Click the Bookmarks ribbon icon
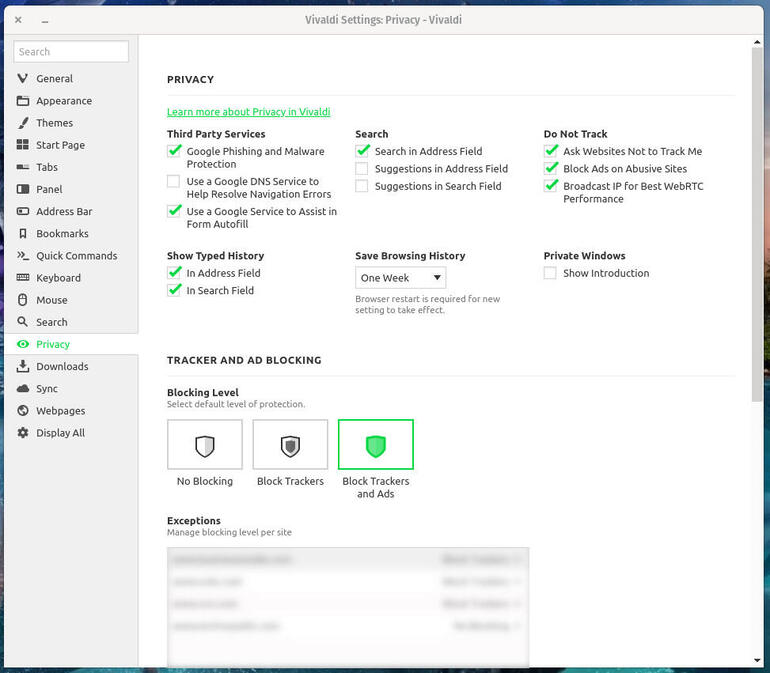770x673 pixels. [23, 233]
